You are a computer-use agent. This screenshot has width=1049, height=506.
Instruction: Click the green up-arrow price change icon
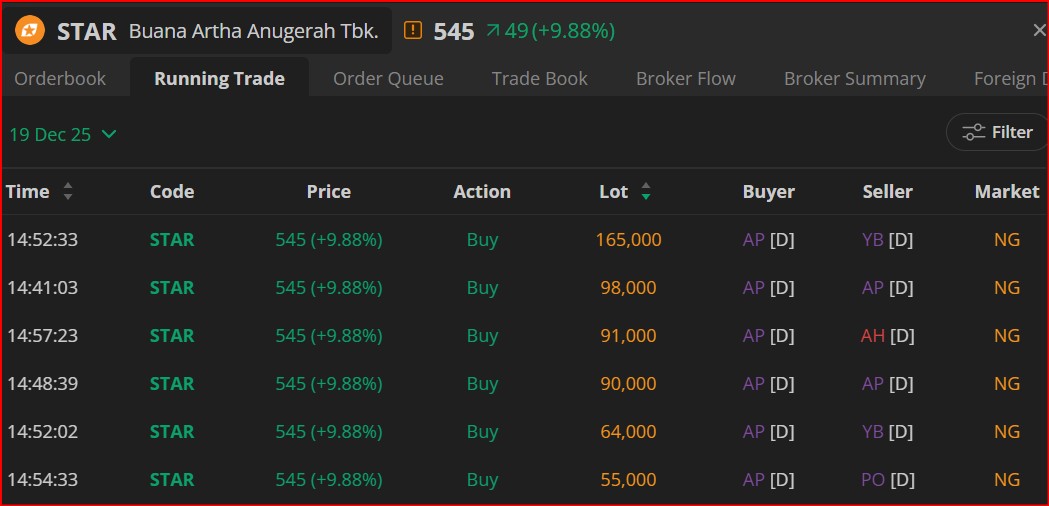(492, 31)
